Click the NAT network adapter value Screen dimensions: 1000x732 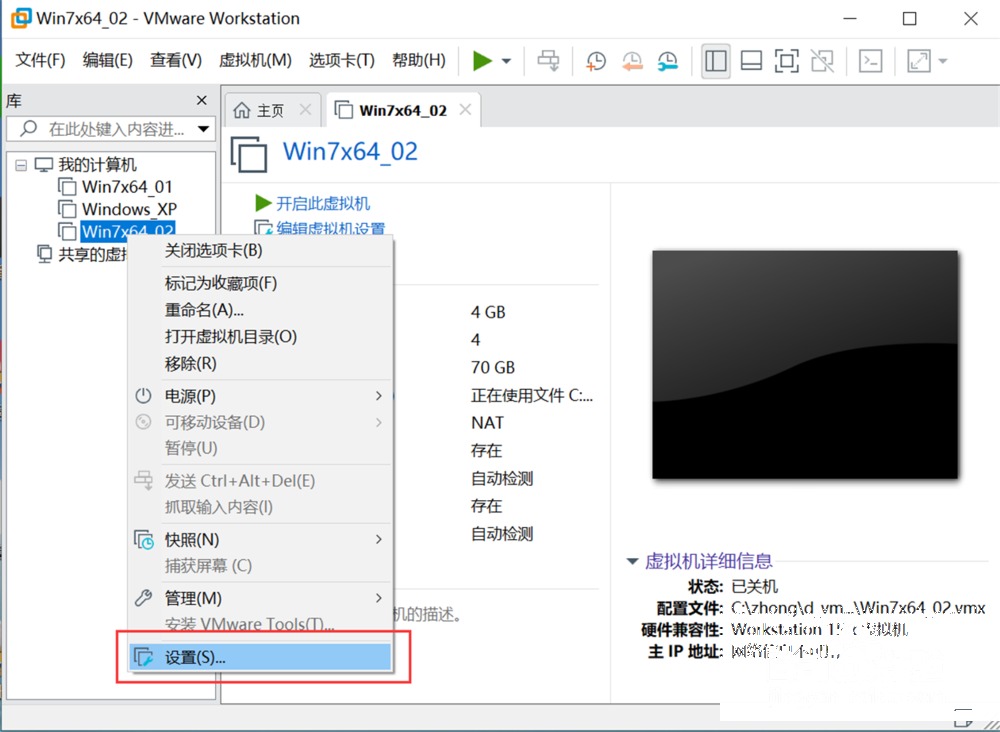pos(487,423)
